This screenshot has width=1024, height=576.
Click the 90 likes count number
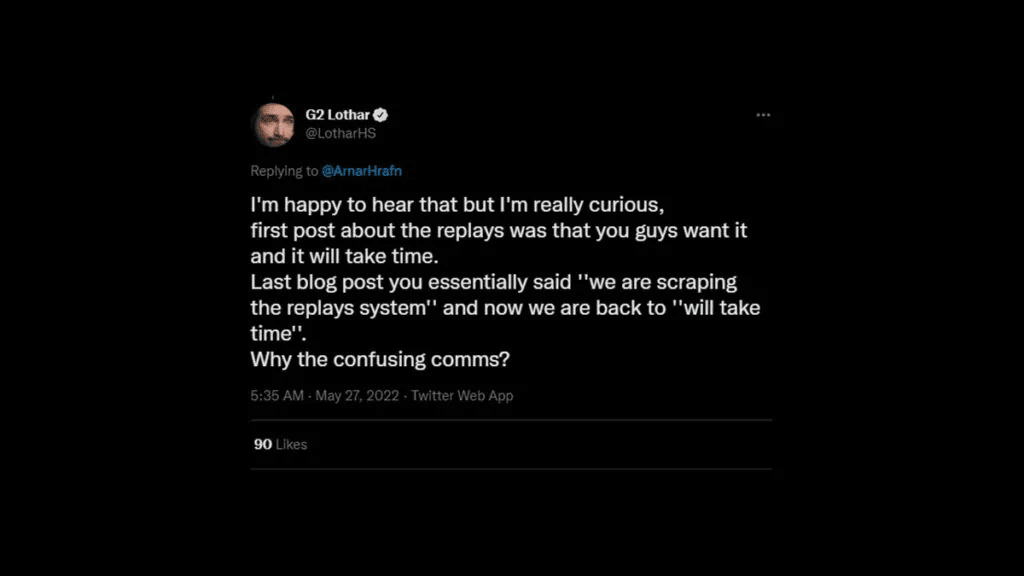coord(262,444)
